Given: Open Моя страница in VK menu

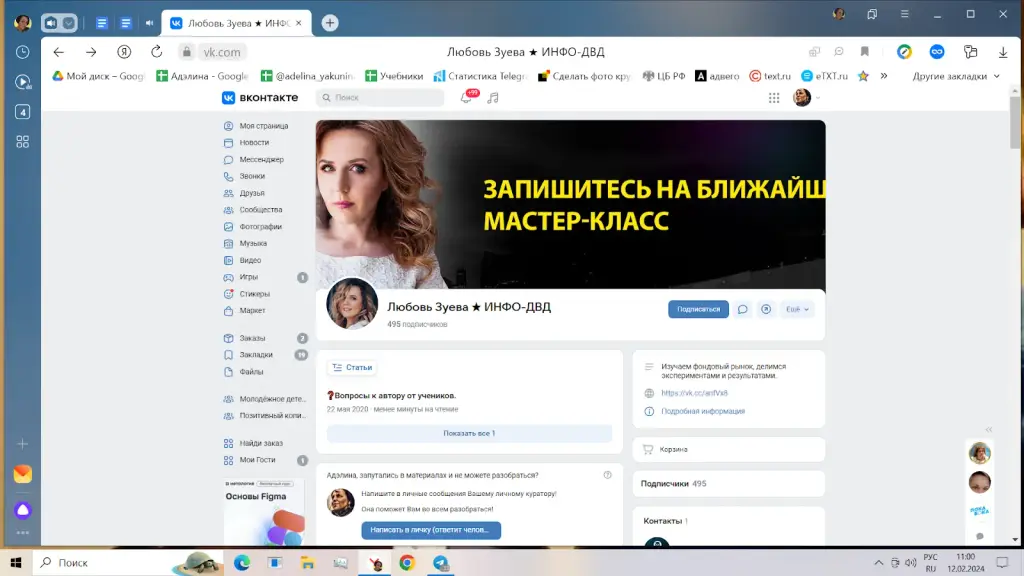Looking at the screenshot, I should [x=264, y=125].
